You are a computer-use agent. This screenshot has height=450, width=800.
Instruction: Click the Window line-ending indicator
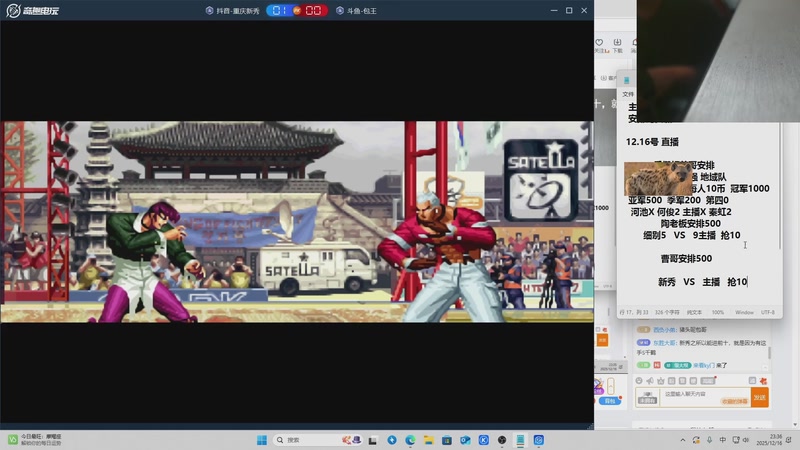[x=744, y=312]
